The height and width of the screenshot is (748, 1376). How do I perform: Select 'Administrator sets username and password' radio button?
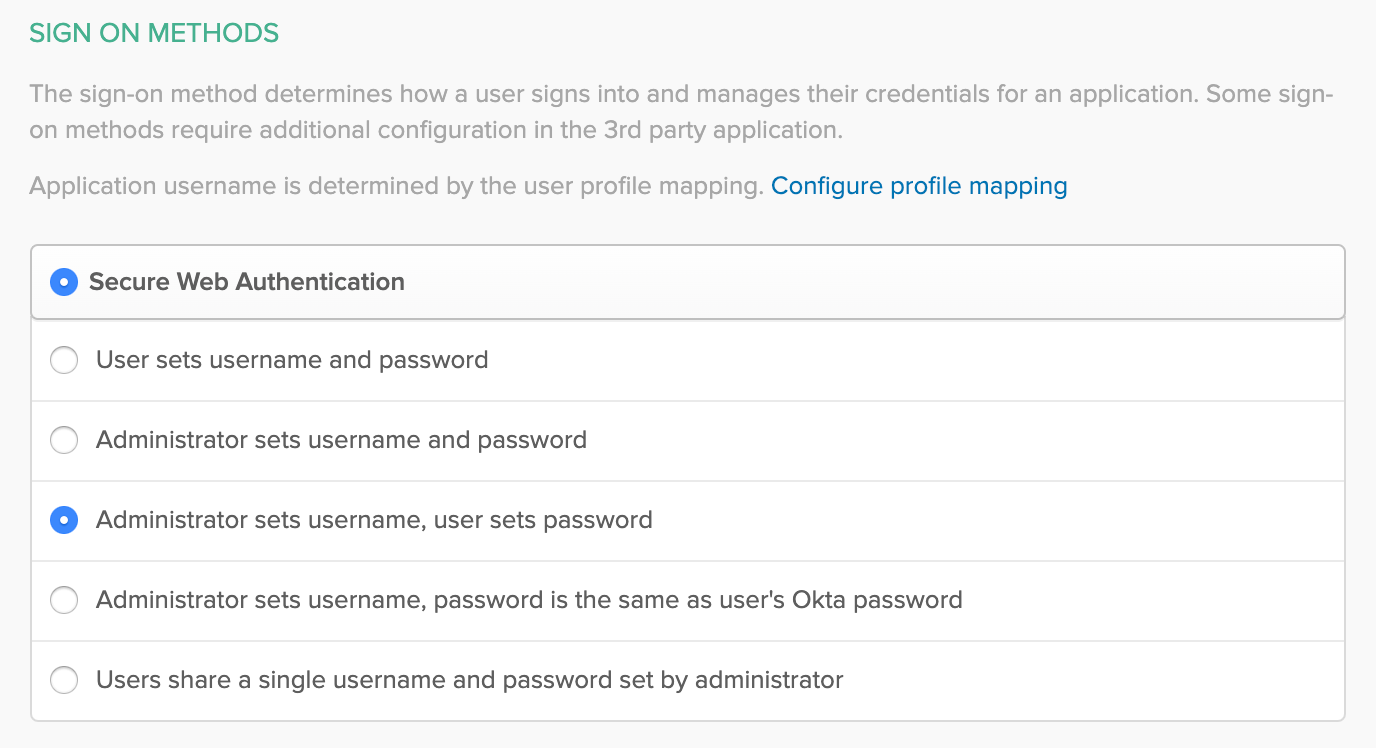click(64, 440)
